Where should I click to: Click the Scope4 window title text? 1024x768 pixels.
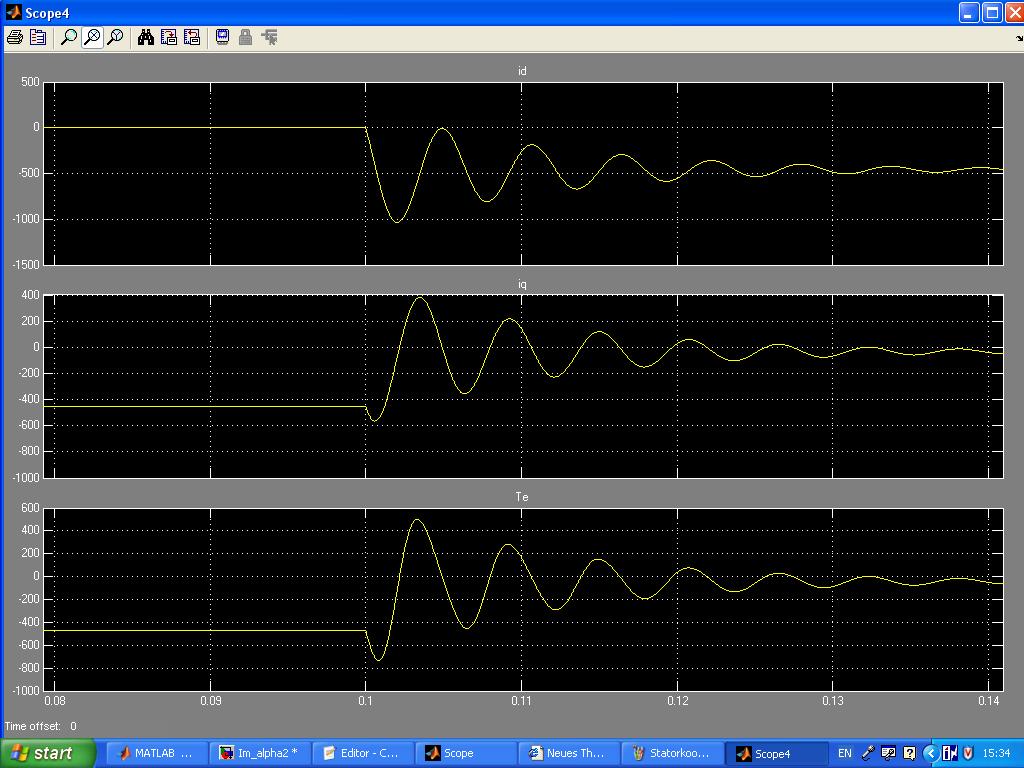(x=47, y=13)
